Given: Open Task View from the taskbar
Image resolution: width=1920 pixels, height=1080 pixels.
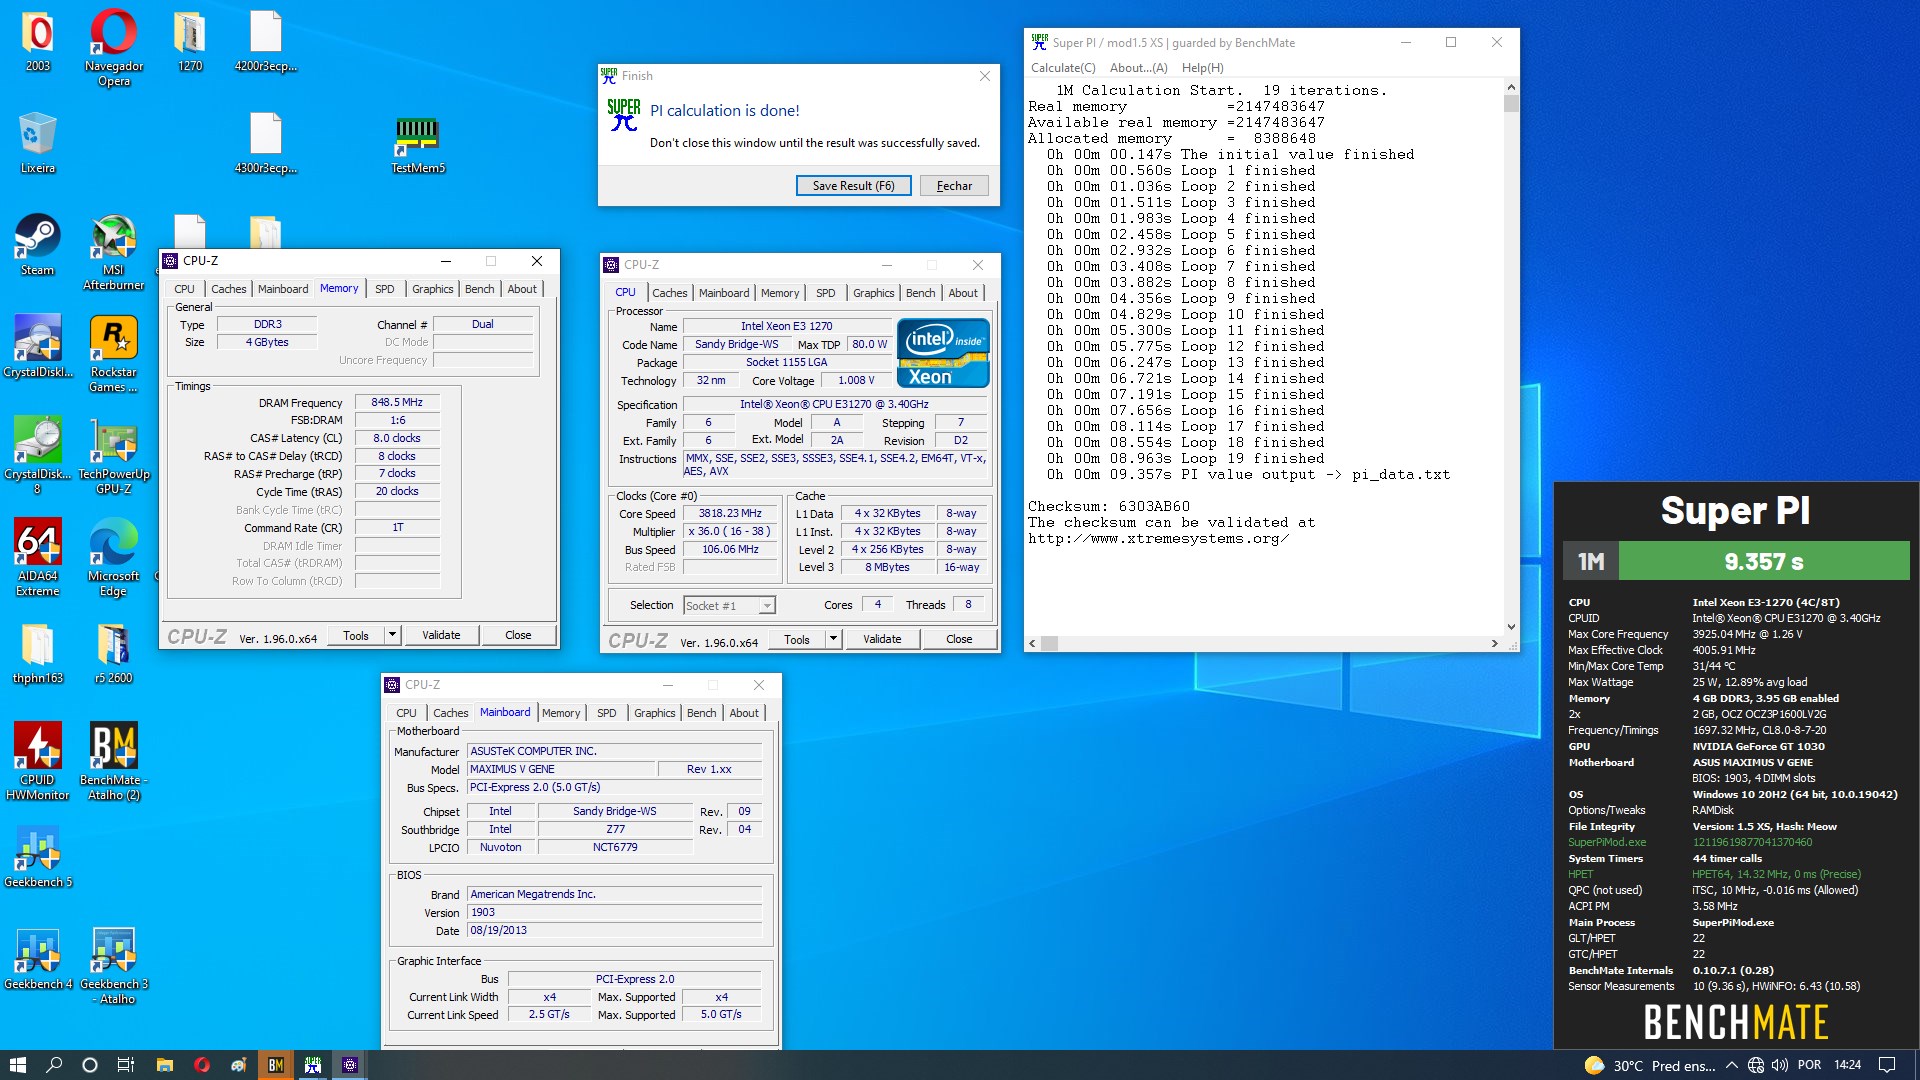Looking at the screenshot, I should tap(126, 1065).
